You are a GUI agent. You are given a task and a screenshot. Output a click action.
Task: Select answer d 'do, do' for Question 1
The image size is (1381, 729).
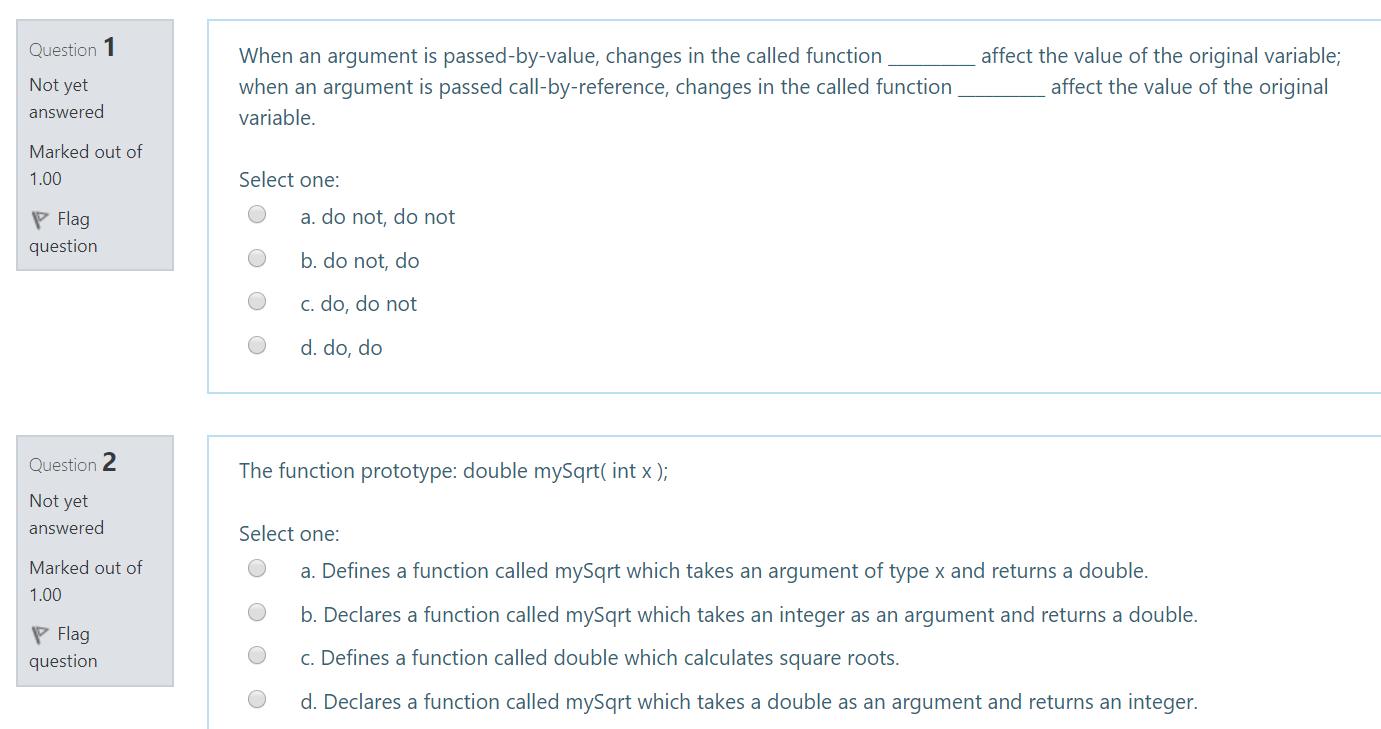pyautogui.click(x=256, y=344)
